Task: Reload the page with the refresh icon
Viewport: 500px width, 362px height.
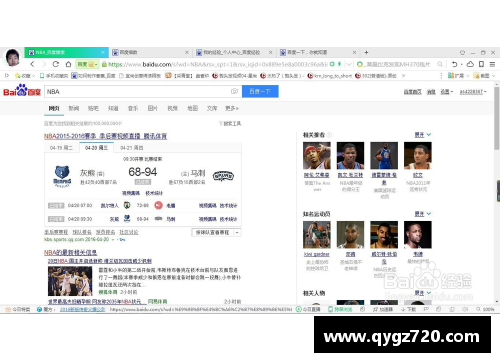Action: 56,64
